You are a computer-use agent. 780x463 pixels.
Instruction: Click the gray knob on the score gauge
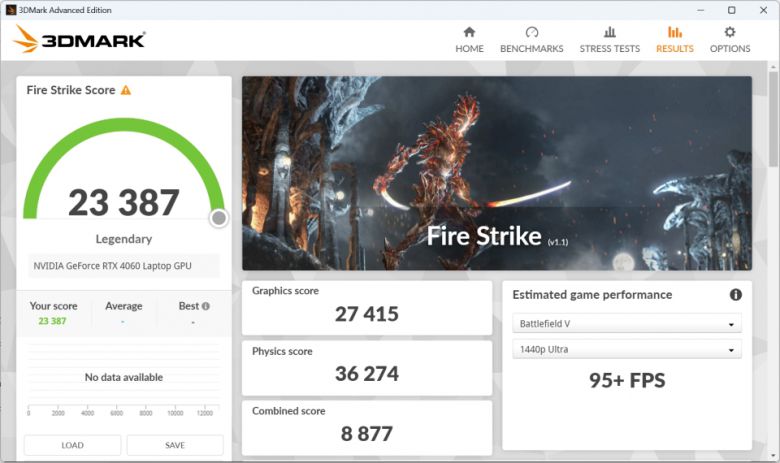(219, 218)
